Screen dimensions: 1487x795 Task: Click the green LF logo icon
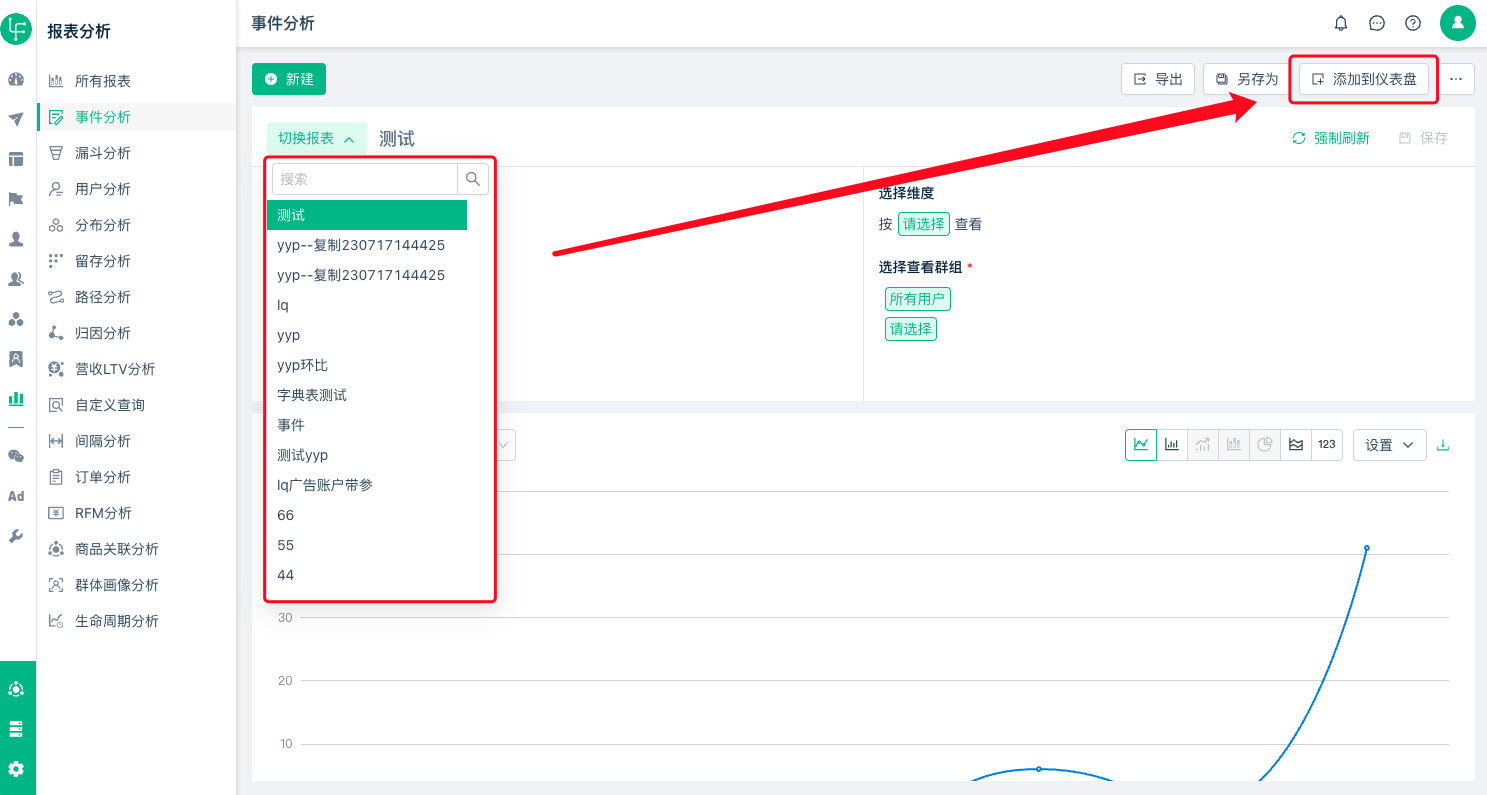tap(16, 29)
